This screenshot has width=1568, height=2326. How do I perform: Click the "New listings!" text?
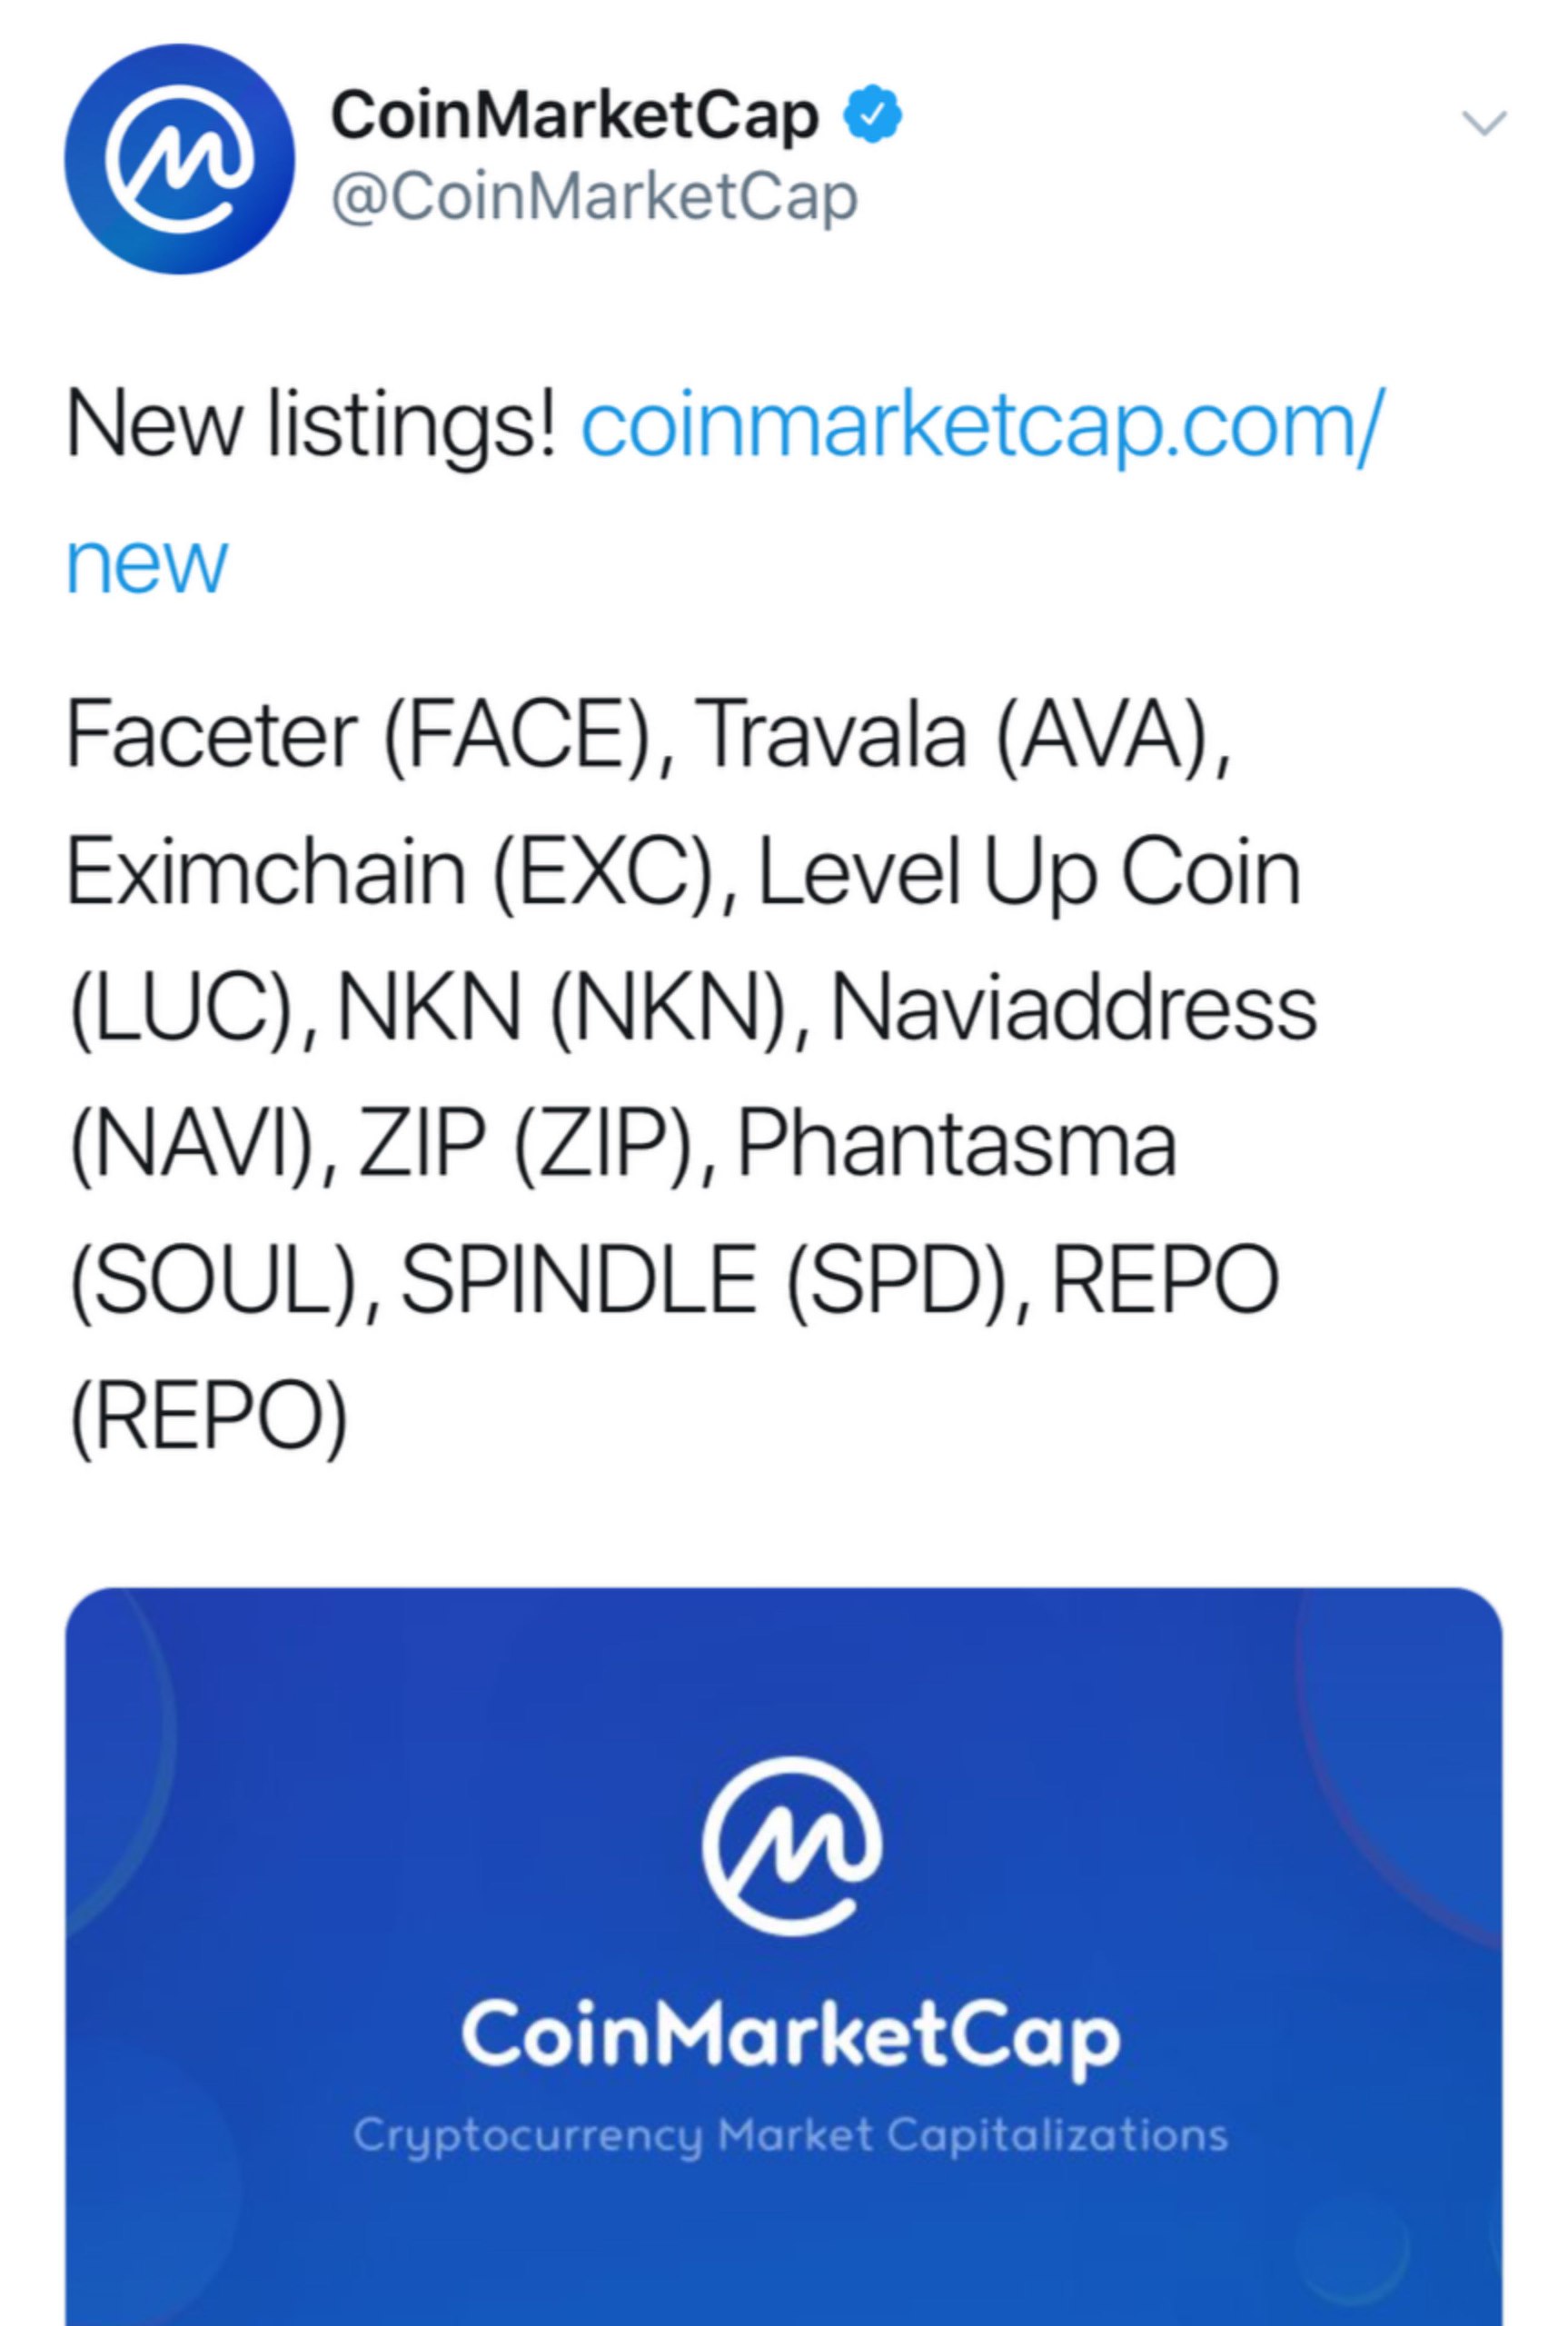coord(311,425)
